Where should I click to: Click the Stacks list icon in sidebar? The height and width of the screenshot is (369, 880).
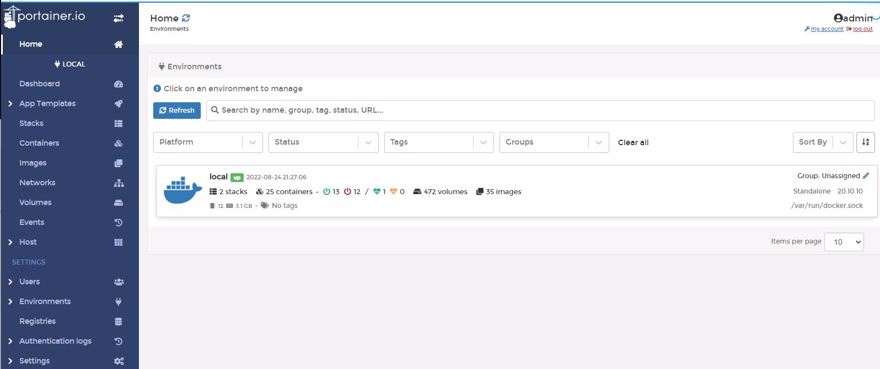(118, 124)
